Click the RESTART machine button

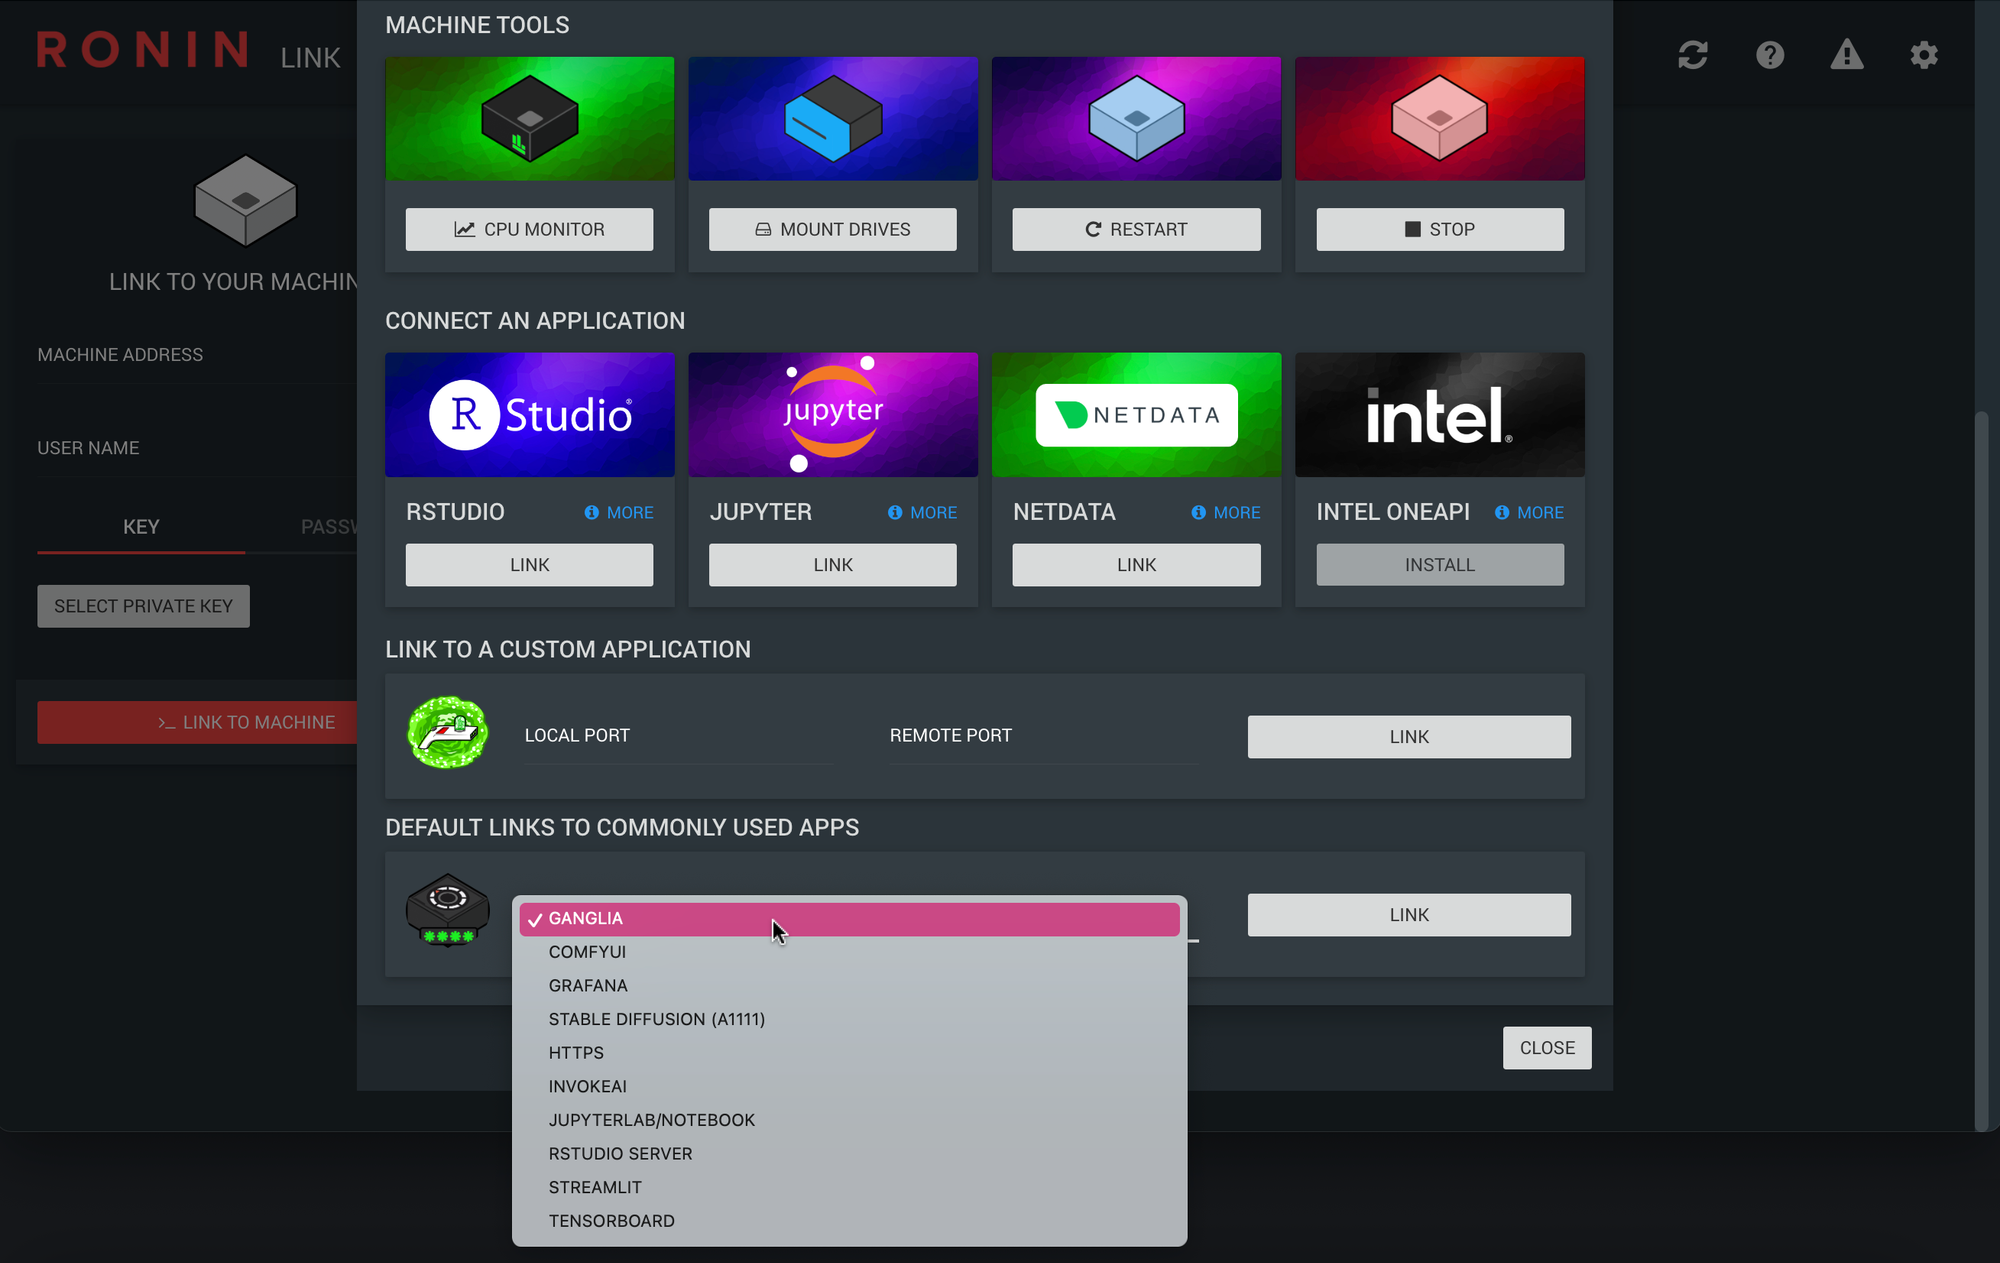[1136, 229]
